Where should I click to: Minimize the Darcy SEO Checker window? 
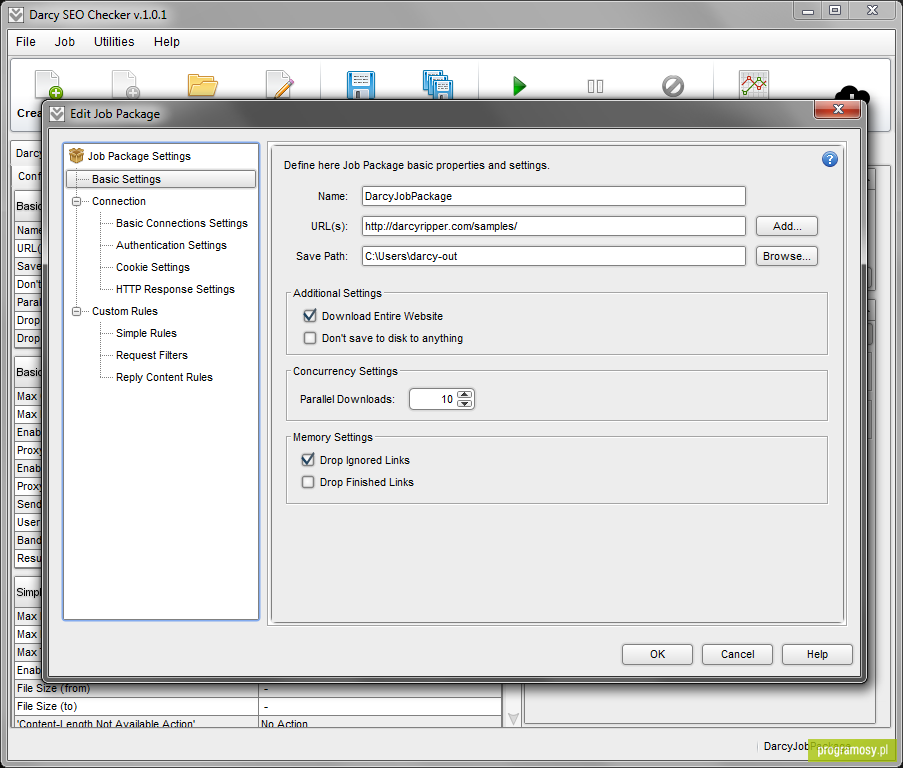point(808,10)
